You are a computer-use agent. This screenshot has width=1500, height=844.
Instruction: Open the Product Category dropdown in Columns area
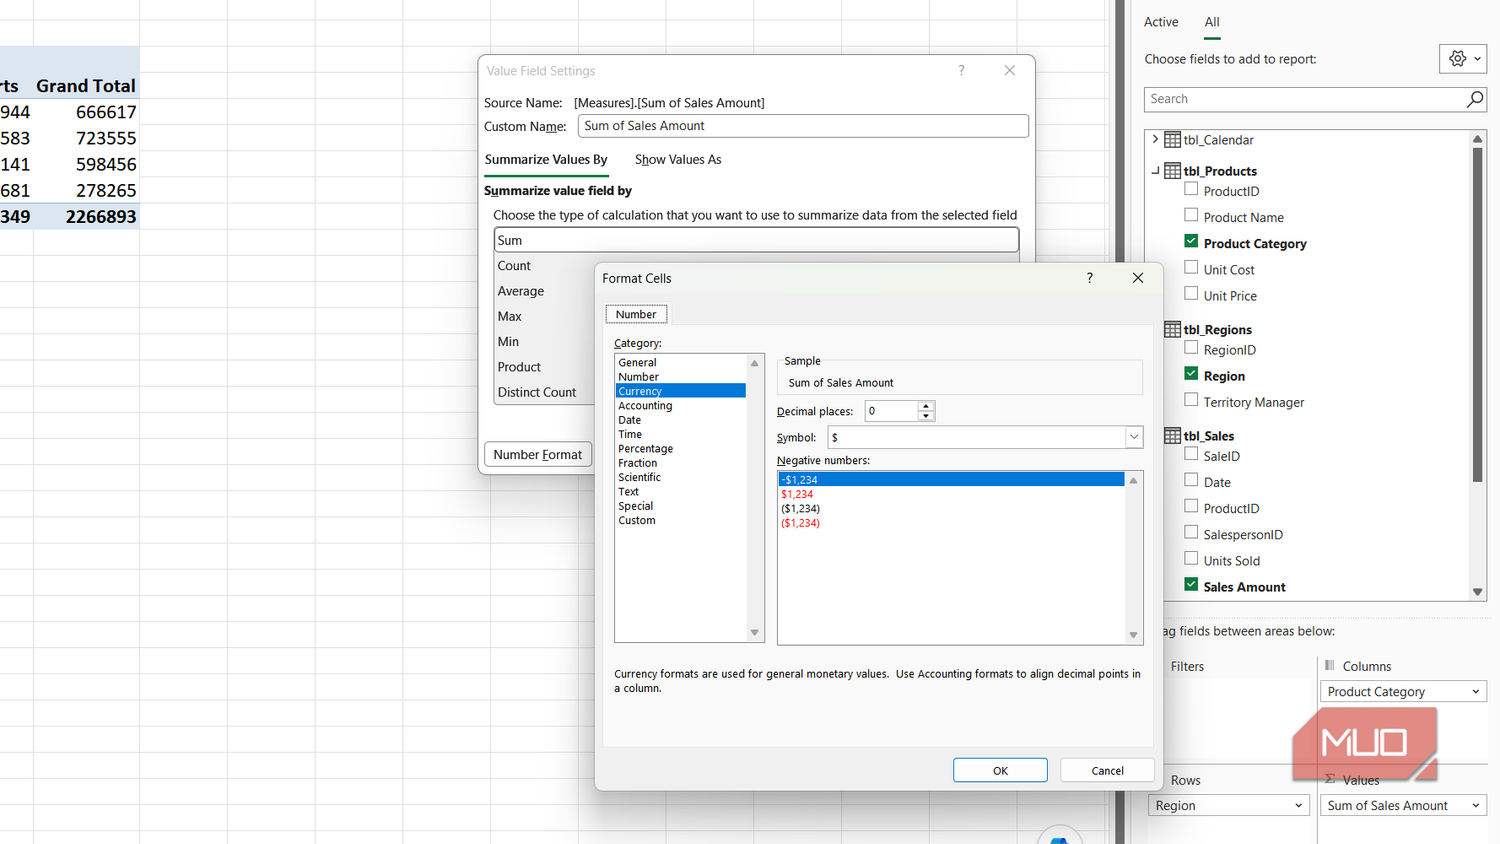point(1475,692)
